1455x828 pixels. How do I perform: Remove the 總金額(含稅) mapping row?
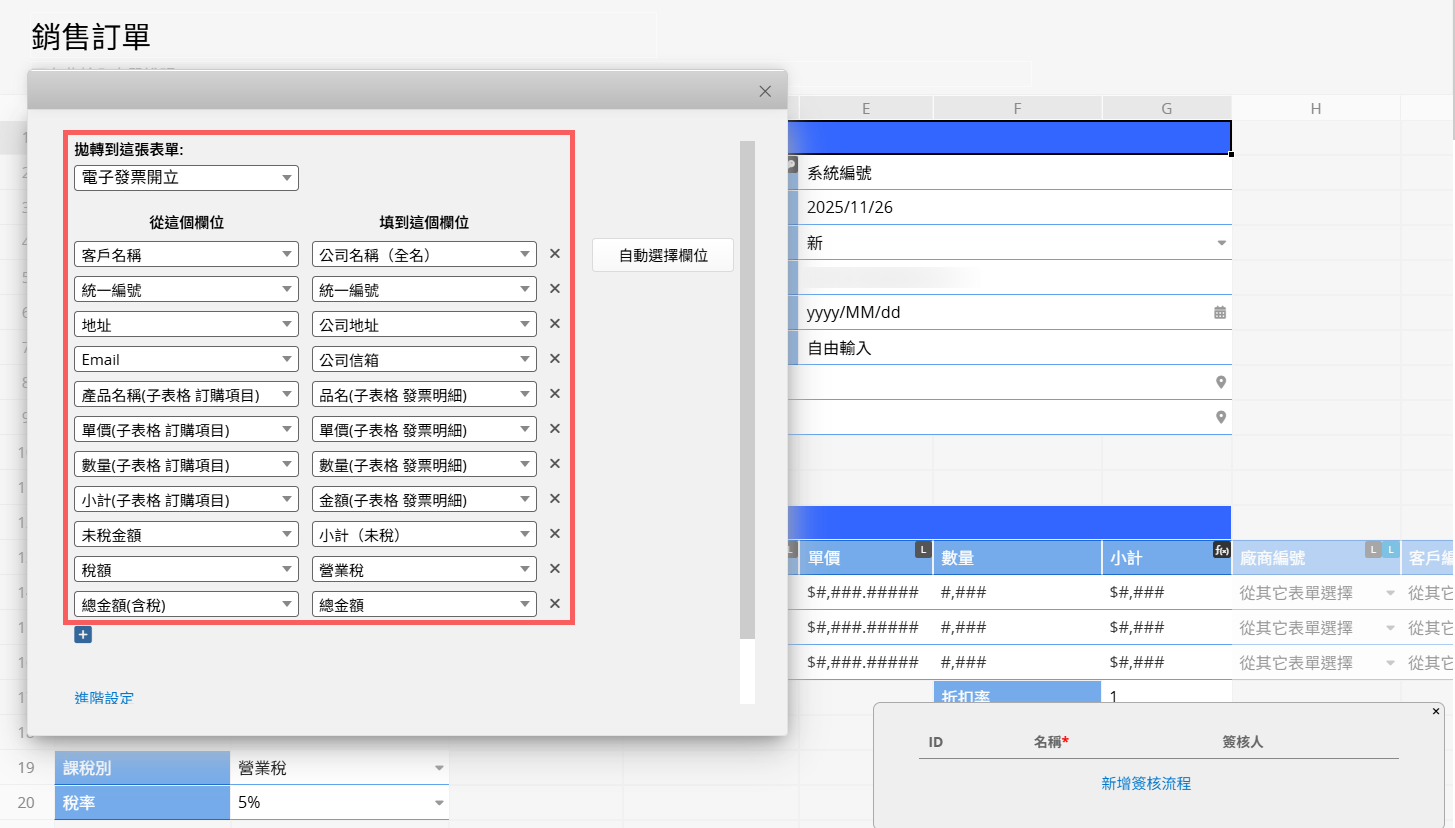coord(555,604)
